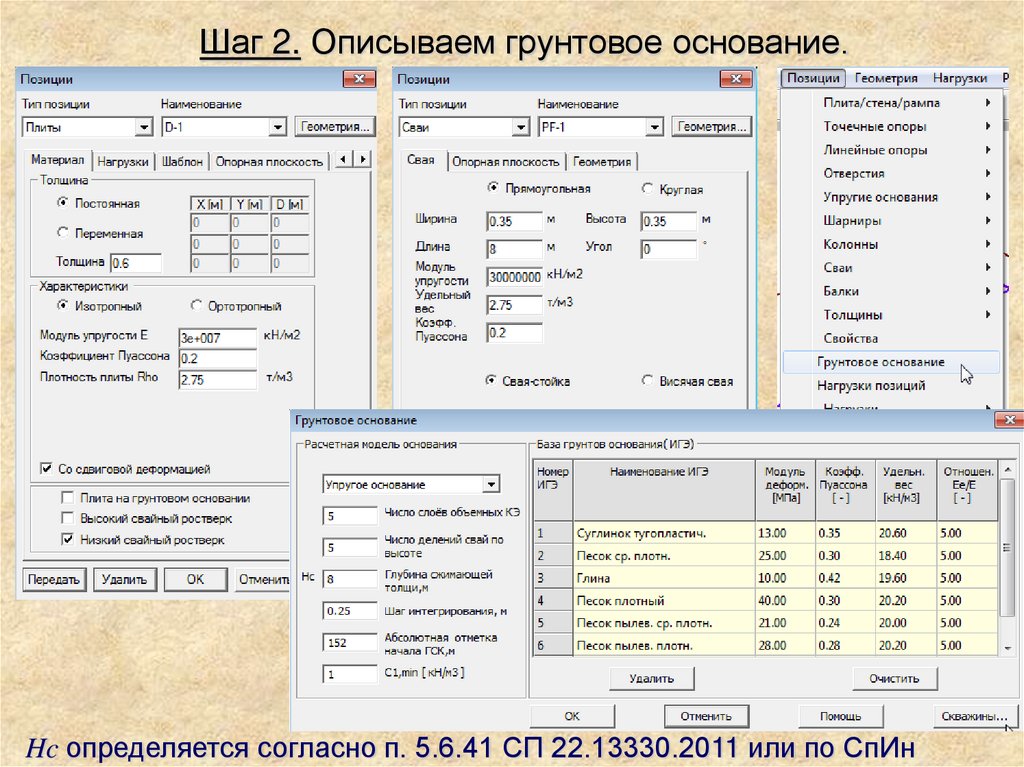This screenshot has height=767, width=1024.
Task: Expand Шарниры submenu
Action: click(x=891, y=220)
